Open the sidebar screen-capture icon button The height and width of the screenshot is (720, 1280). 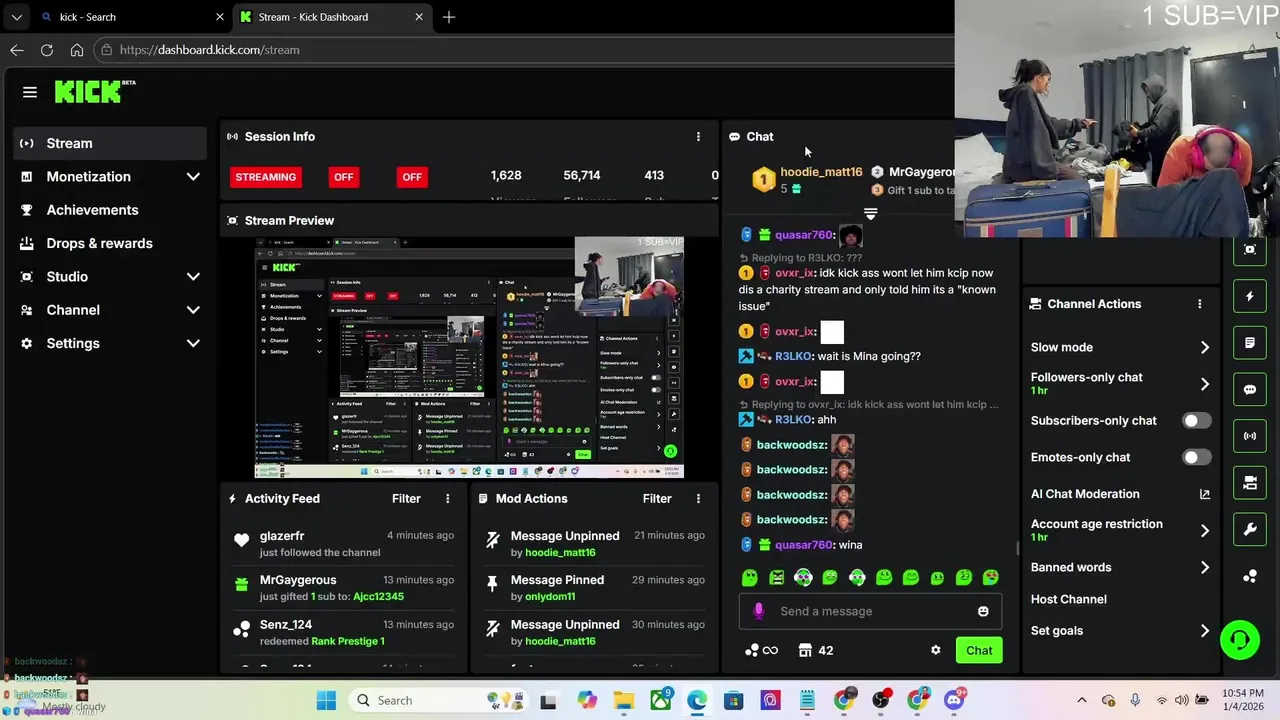coord(1250,250)
